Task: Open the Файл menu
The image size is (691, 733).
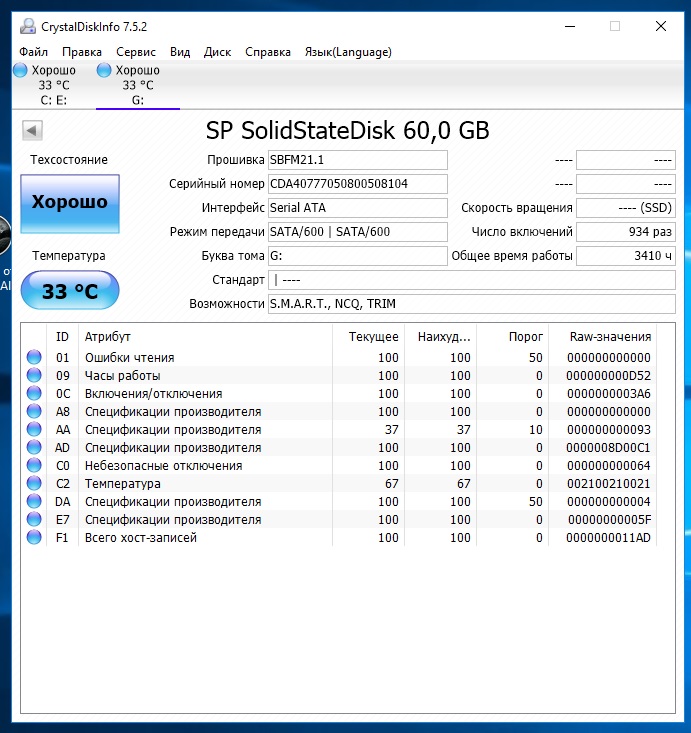Action: coord(33,52)
